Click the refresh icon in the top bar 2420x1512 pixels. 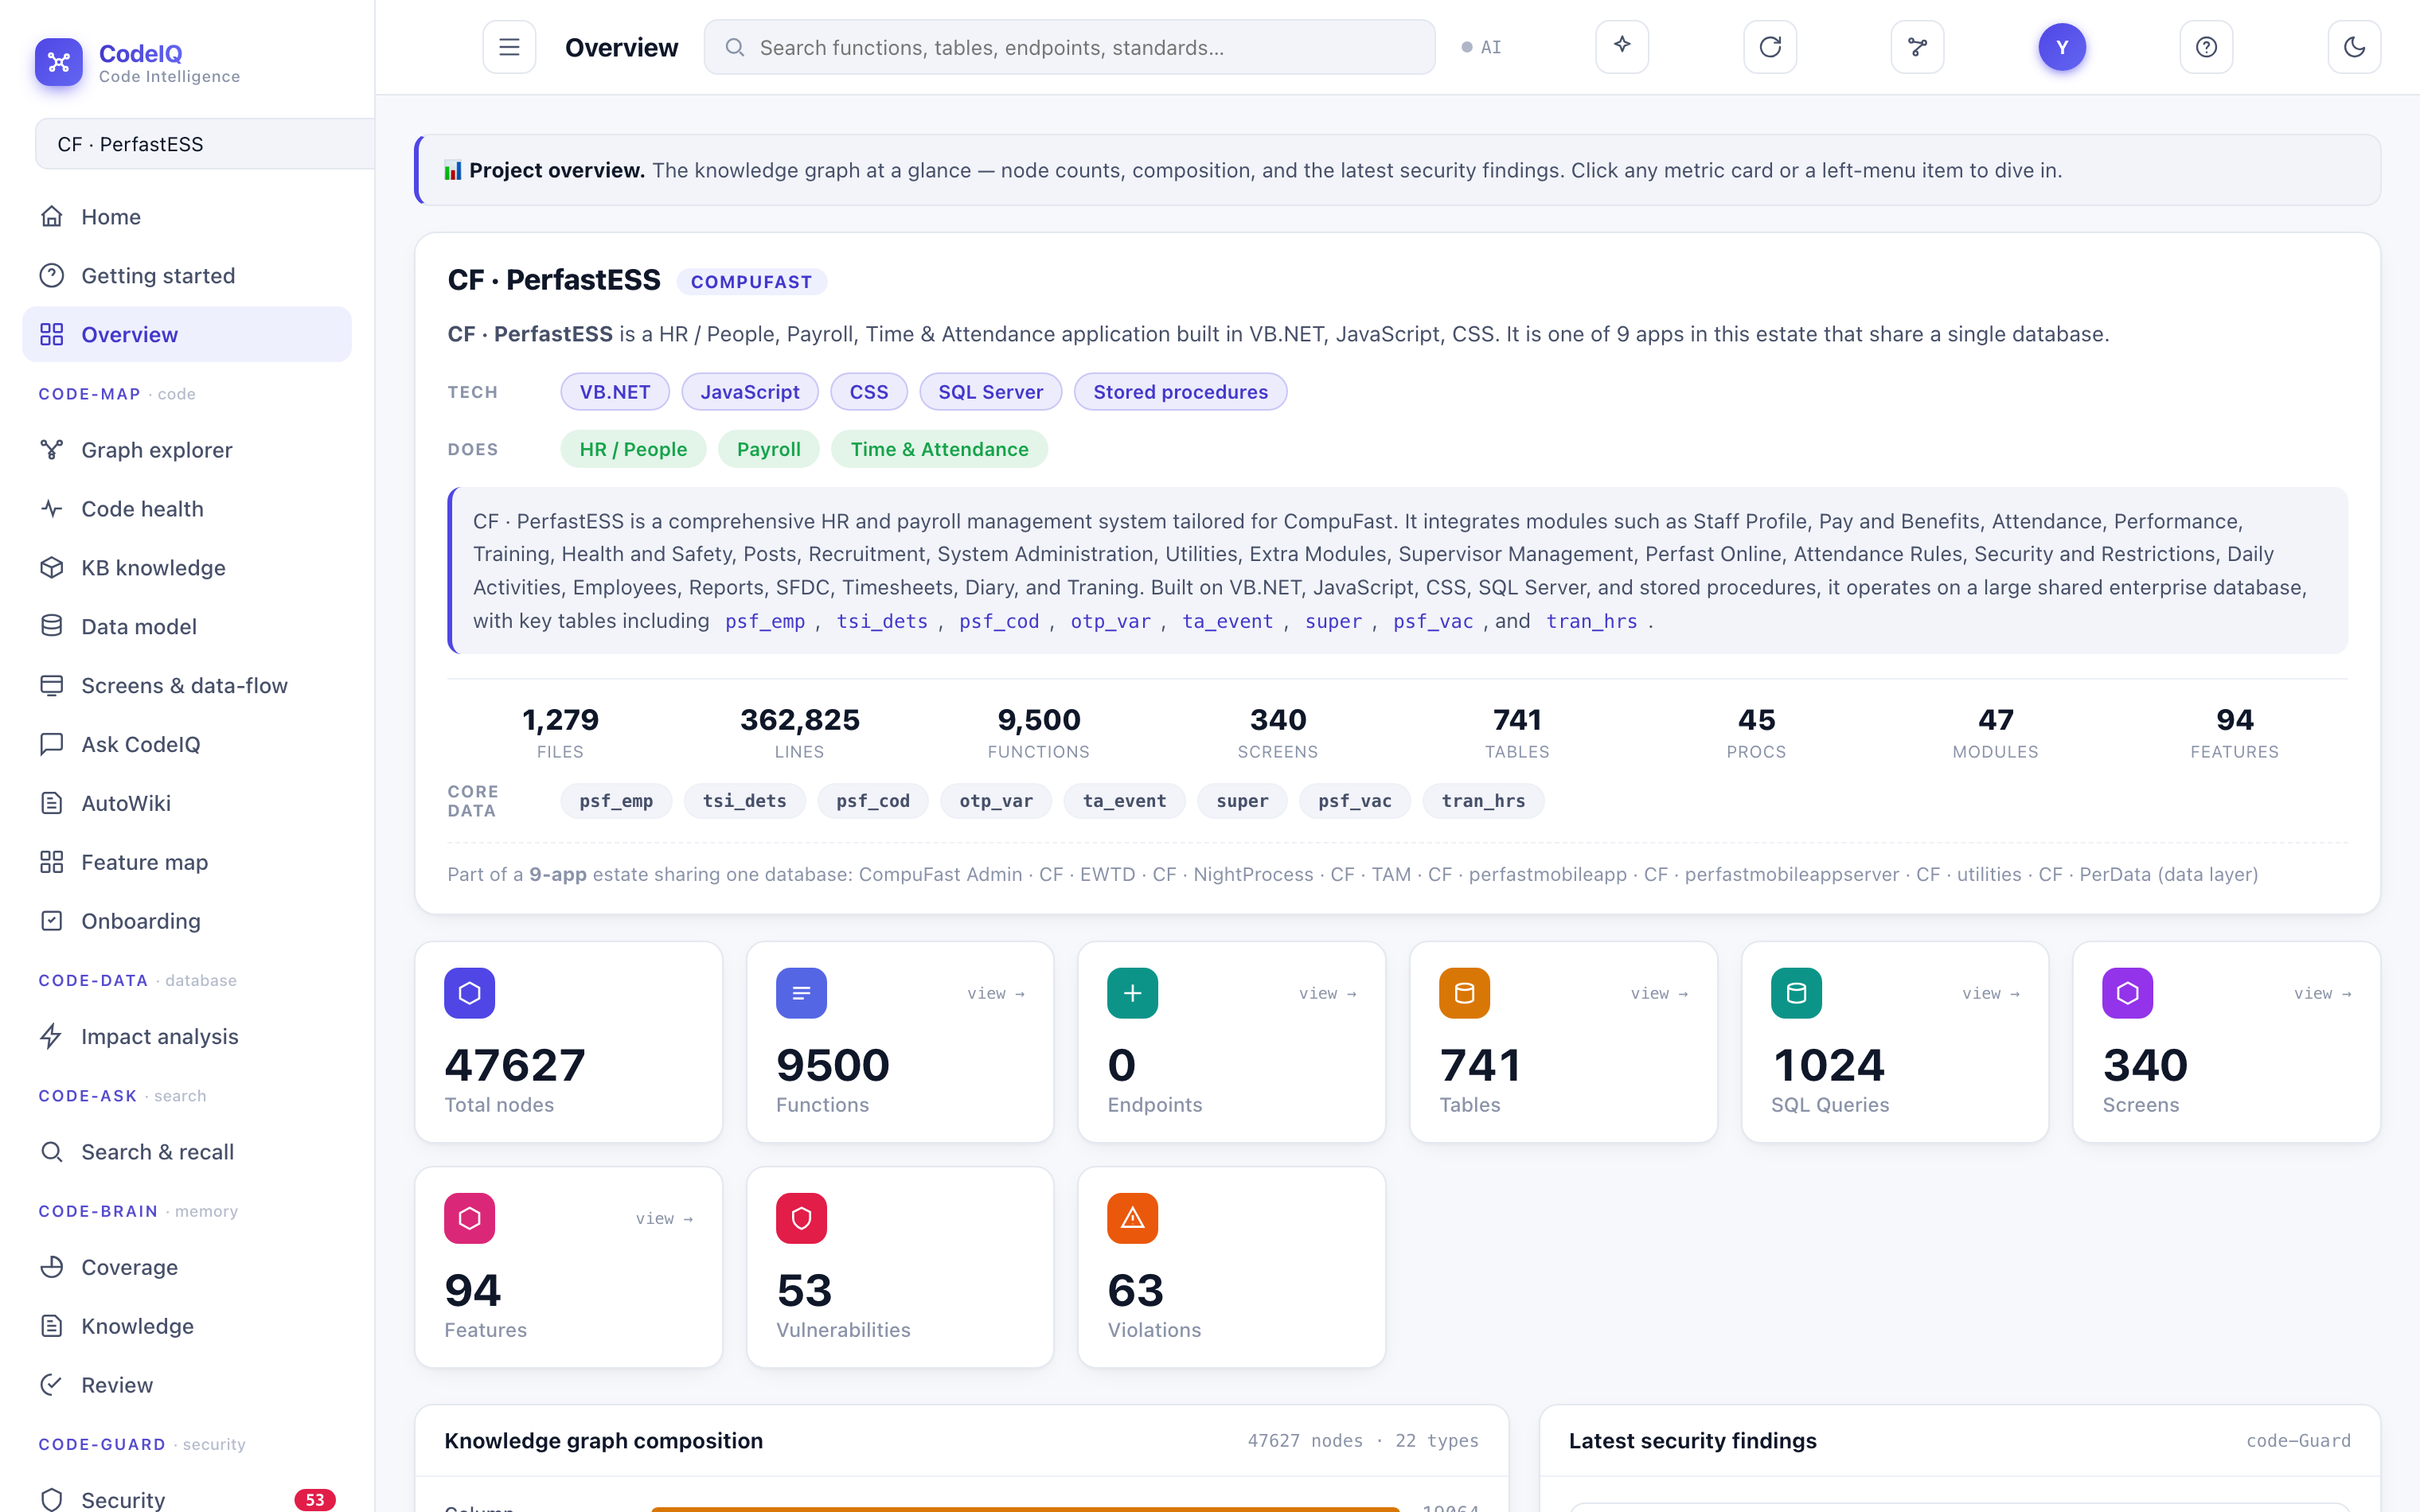coord(1770,47)
